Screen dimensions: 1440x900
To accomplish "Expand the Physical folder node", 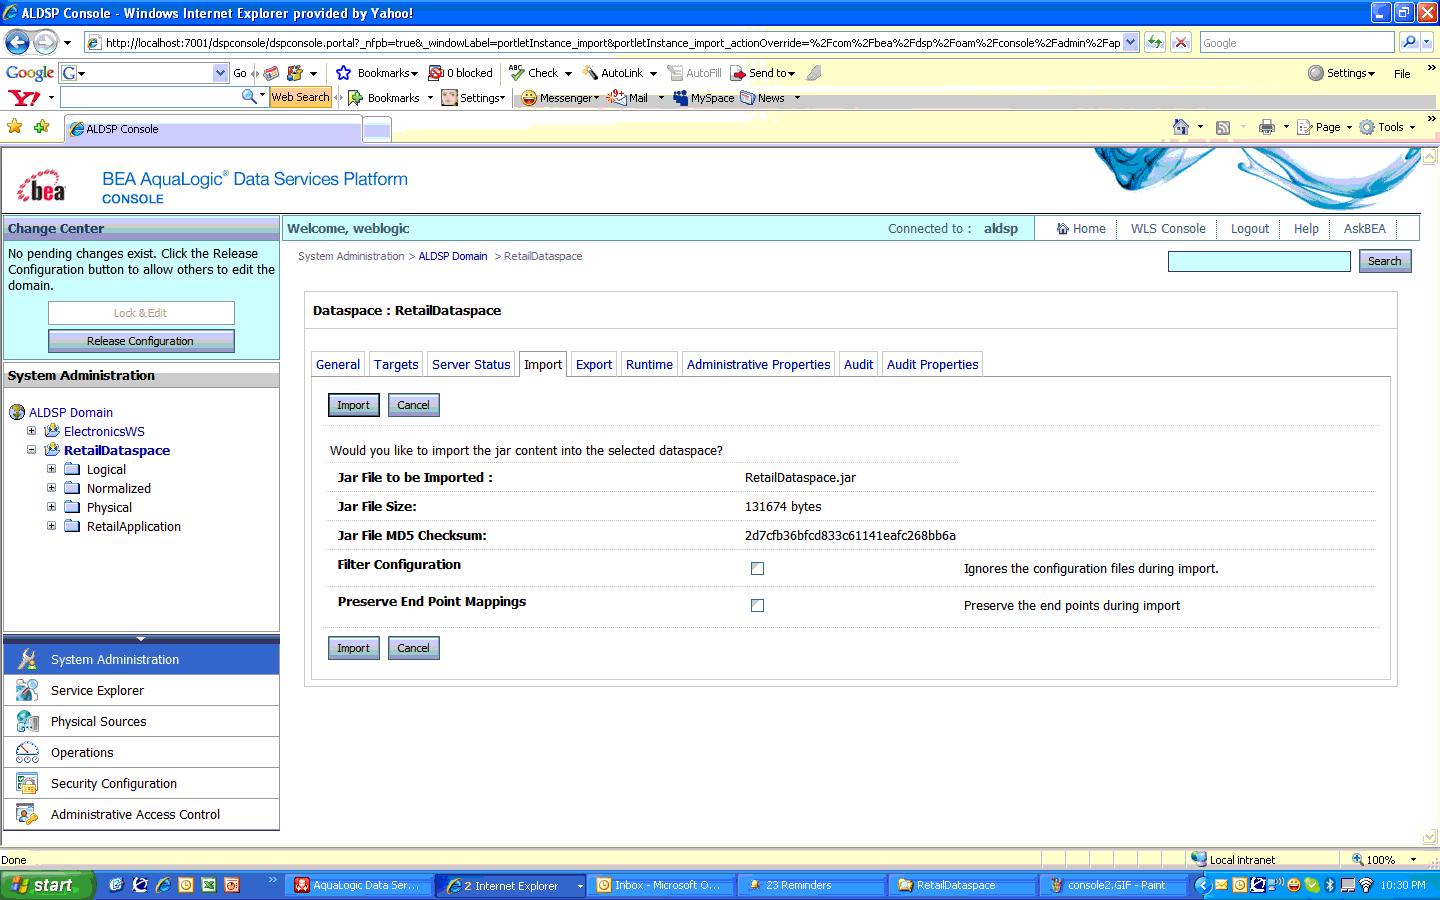I will pyautogui.click(x=51, y=507).
